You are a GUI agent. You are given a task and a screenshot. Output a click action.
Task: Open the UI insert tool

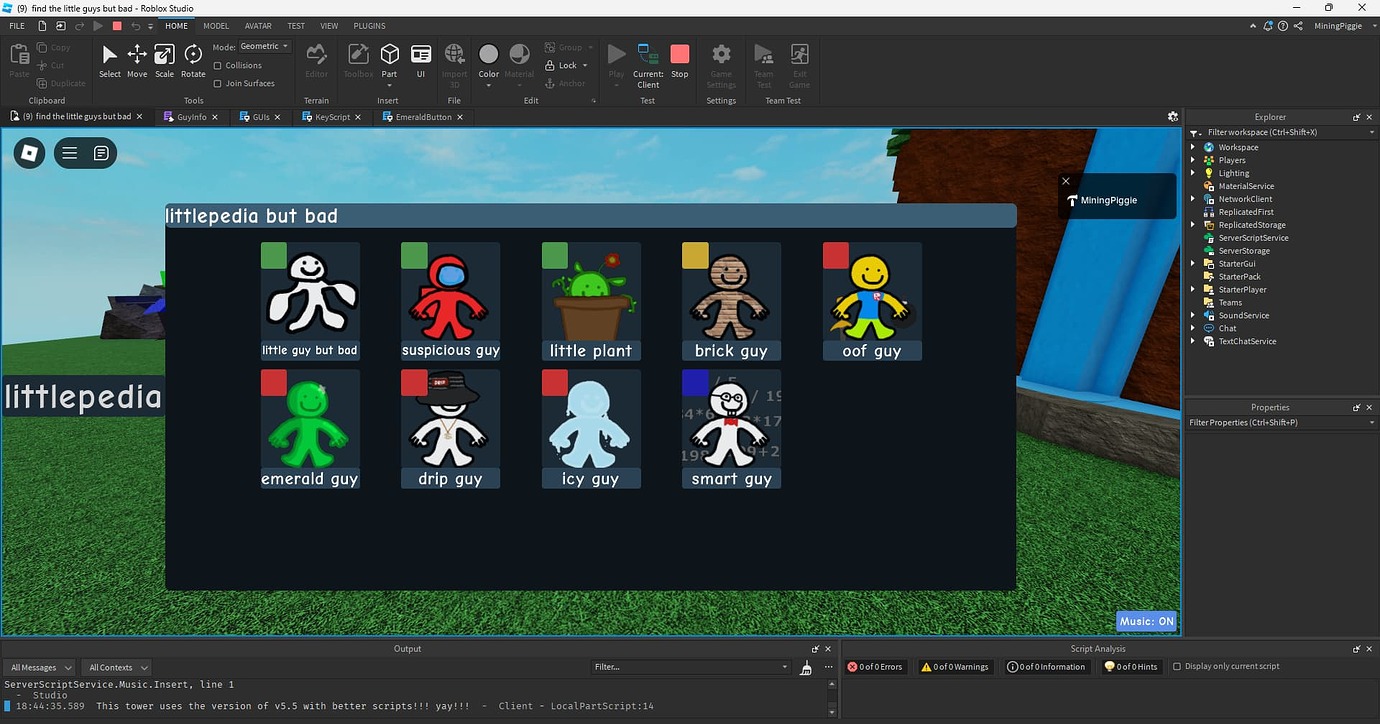point(421,61)
